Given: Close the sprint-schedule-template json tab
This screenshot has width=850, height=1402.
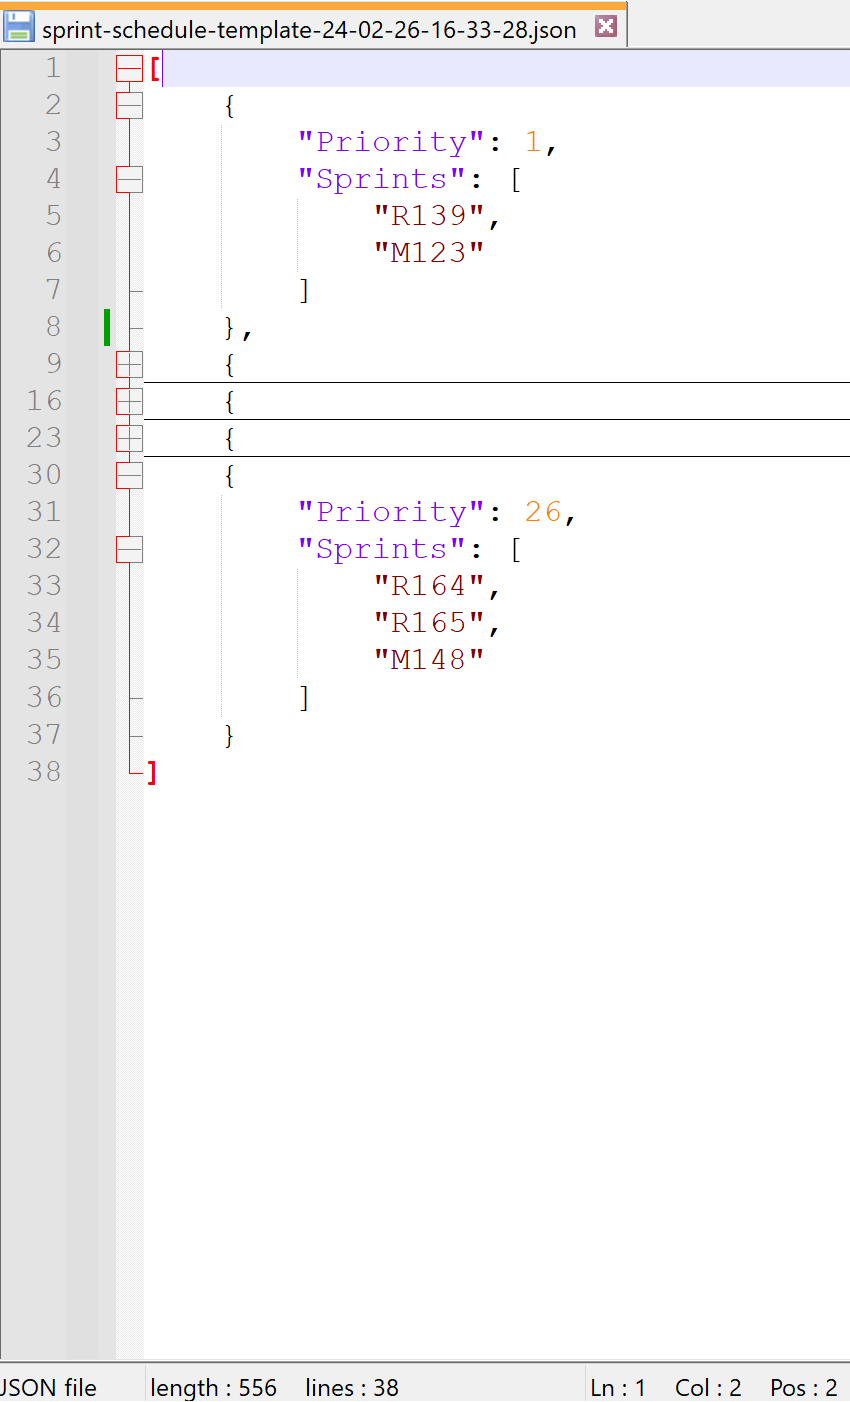Looking at the screenshot, I should [x=605, y=27].
